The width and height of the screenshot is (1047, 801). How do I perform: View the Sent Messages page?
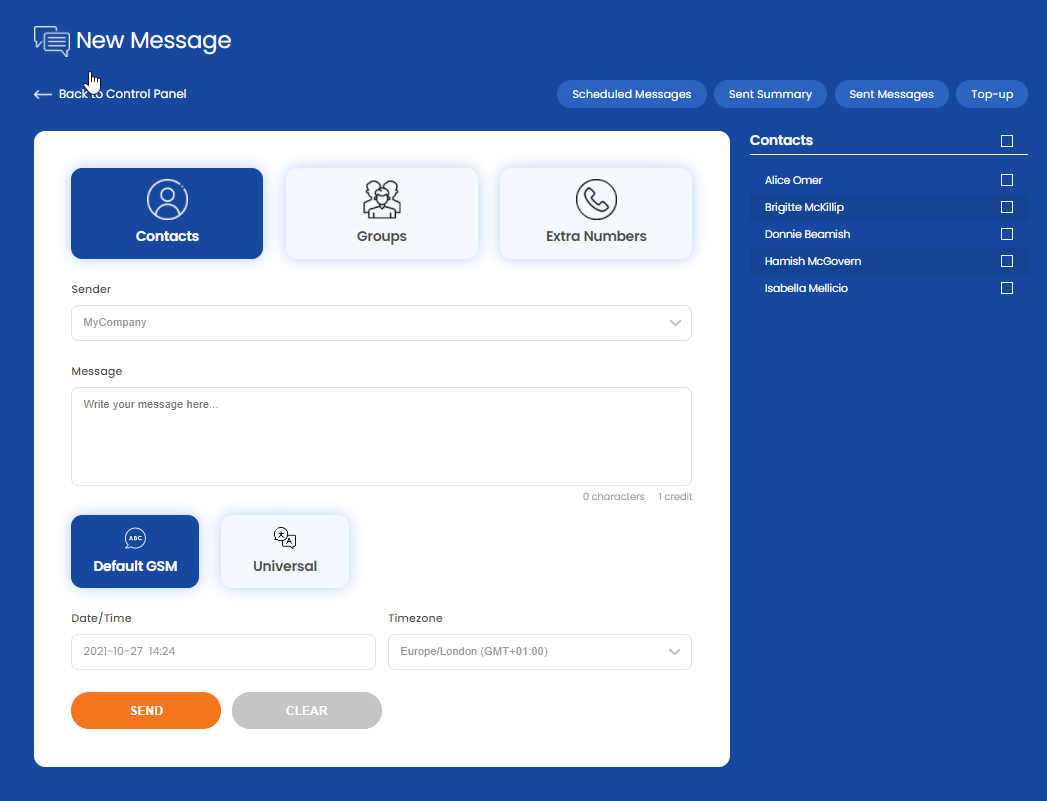coord(891,94)
